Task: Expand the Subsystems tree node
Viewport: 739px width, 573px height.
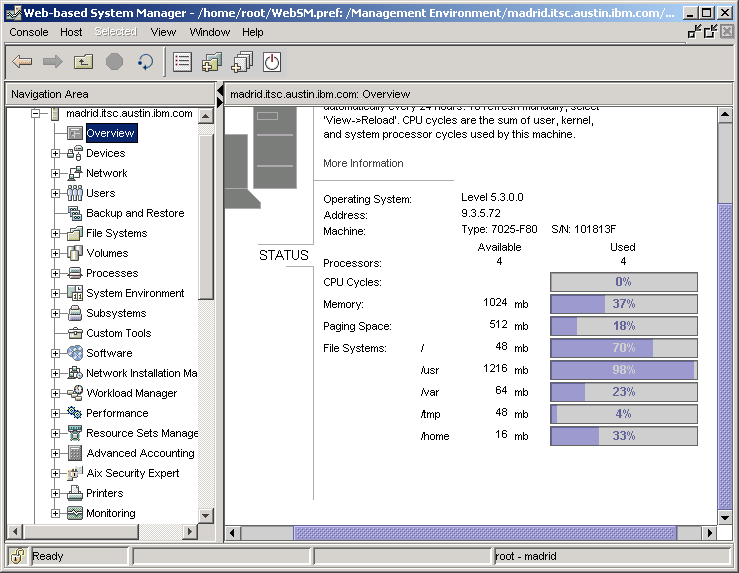Action: (55, 313)
